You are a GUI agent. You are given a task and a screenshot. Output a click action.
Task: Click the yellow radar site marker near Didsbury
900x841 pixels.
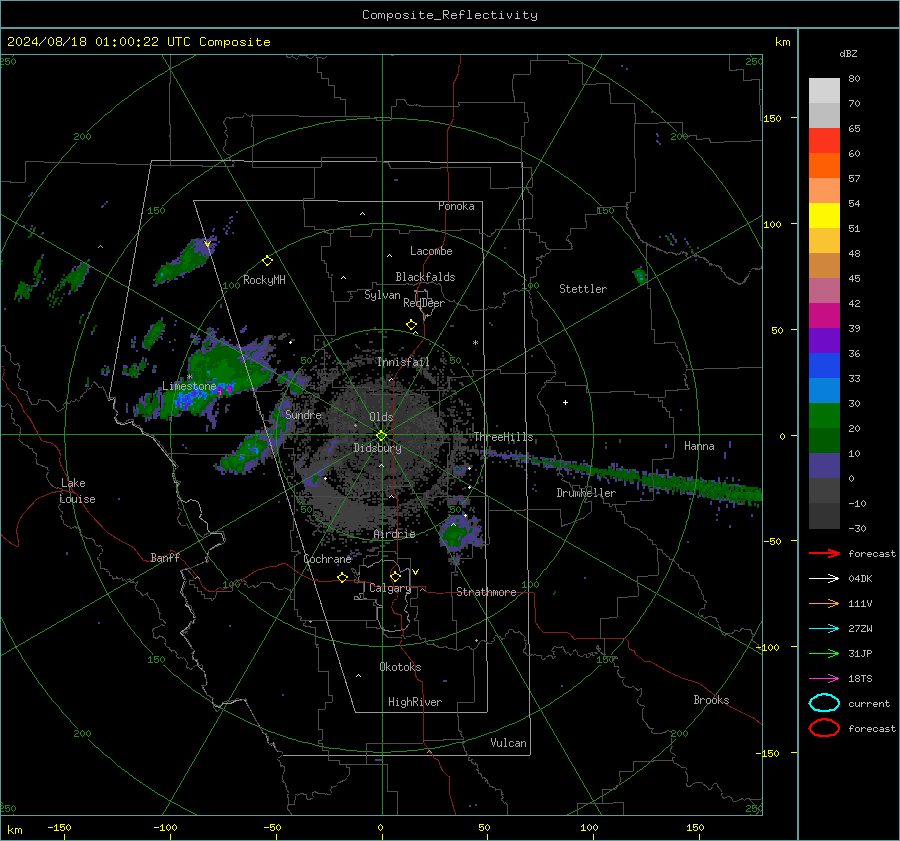[382, 436]
